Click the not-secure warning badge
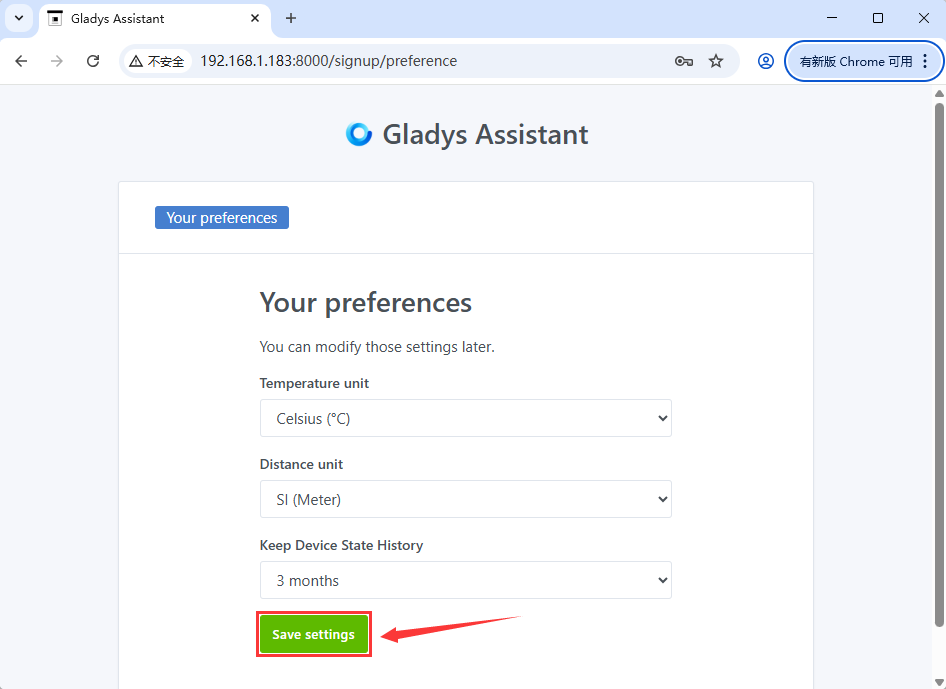Image resolution: width=946 pixels, height=689 pixels. pos(157,61)
